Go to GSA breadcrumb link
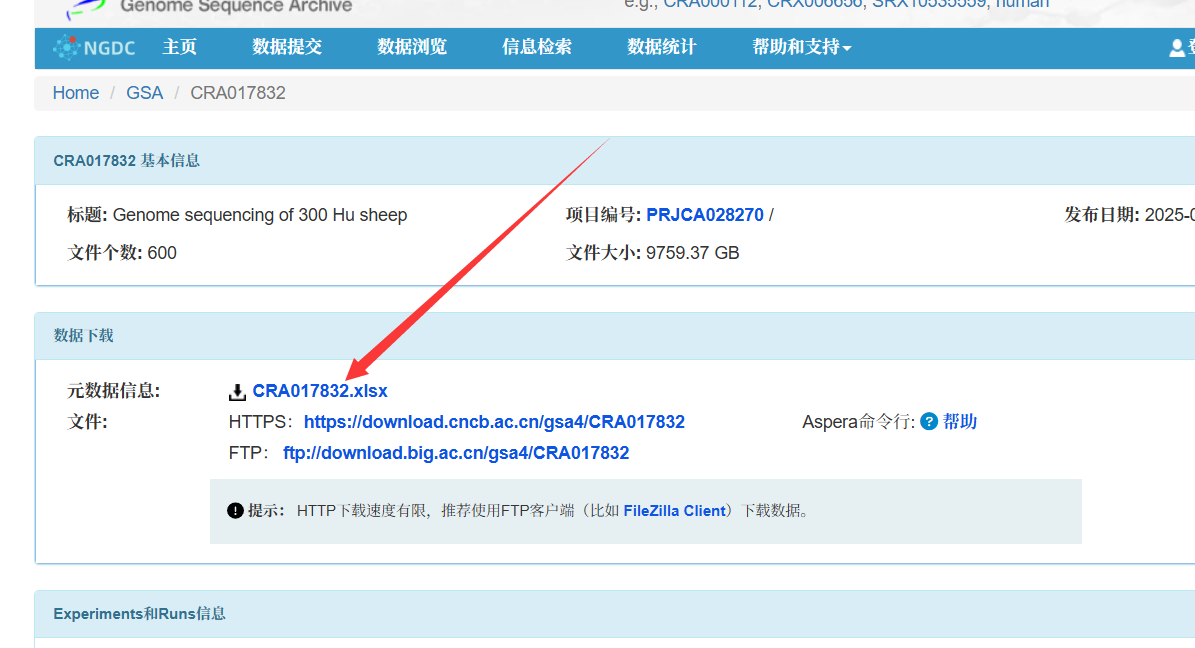 (x=145, y=93)
